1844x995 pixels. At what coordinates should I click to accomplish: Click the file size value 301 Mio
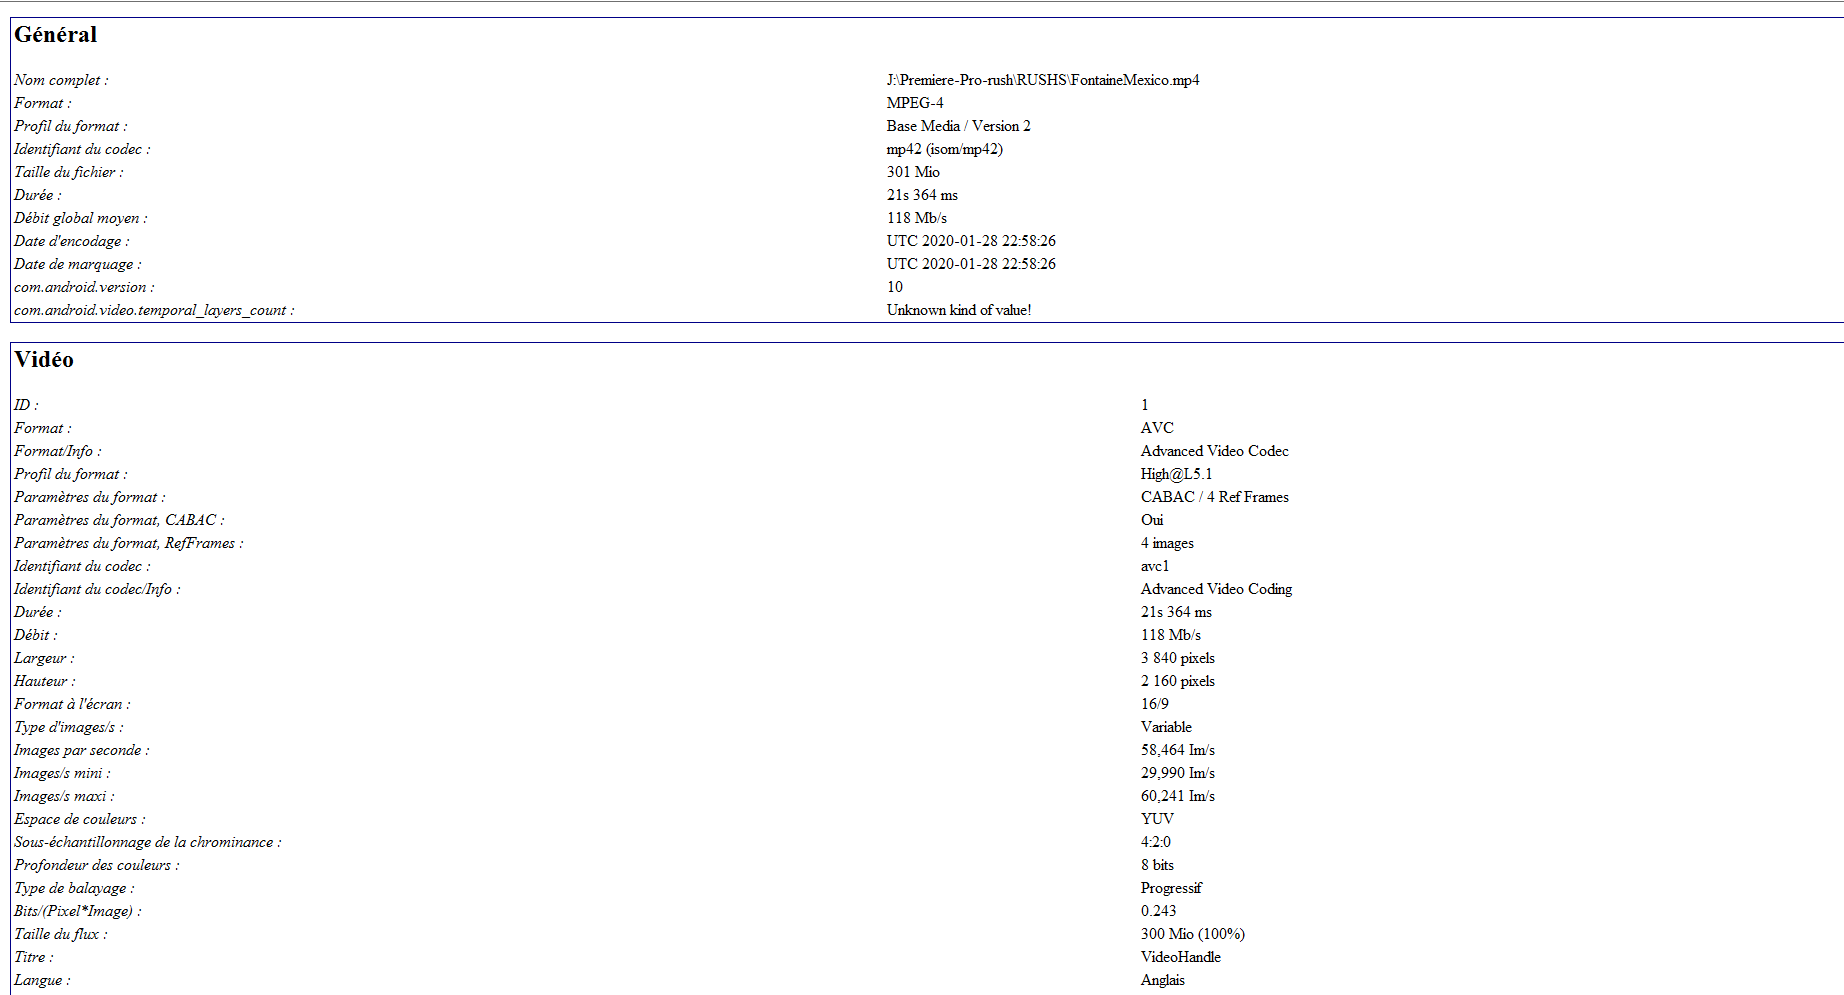[x=911, y=172]
